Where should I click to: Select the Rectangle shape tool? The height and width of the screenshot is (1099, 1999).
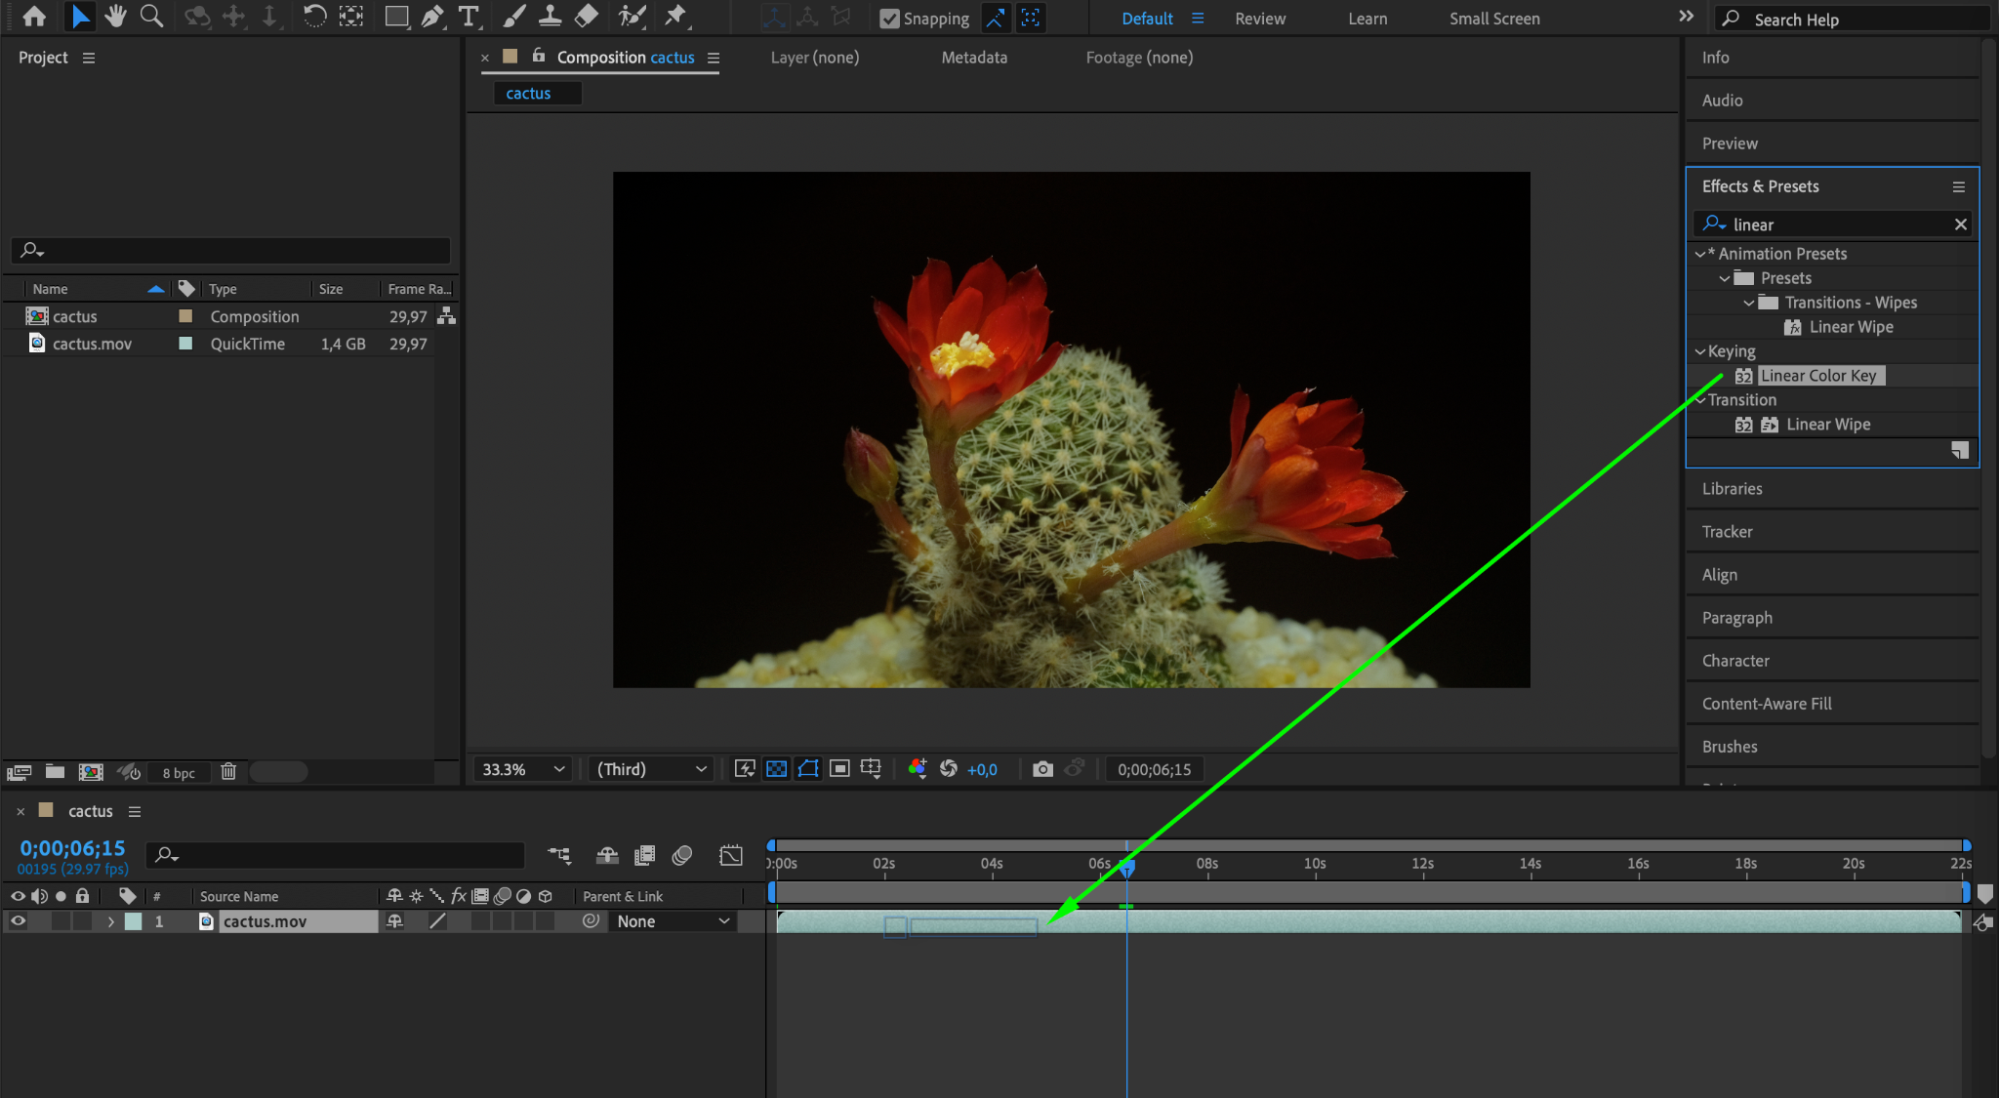(396, 16)
